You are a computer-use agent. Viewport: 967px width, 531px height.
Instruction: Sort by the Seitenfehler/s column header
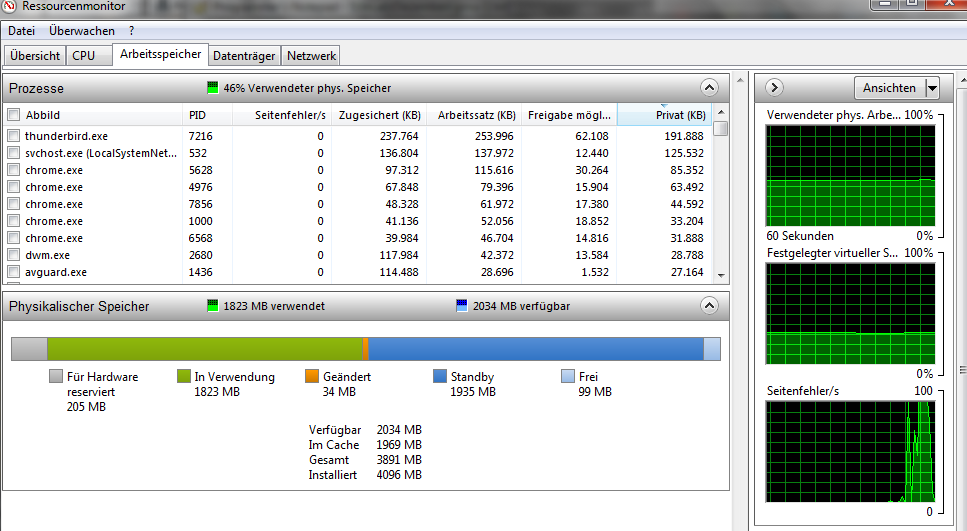[x=282, y=115]
